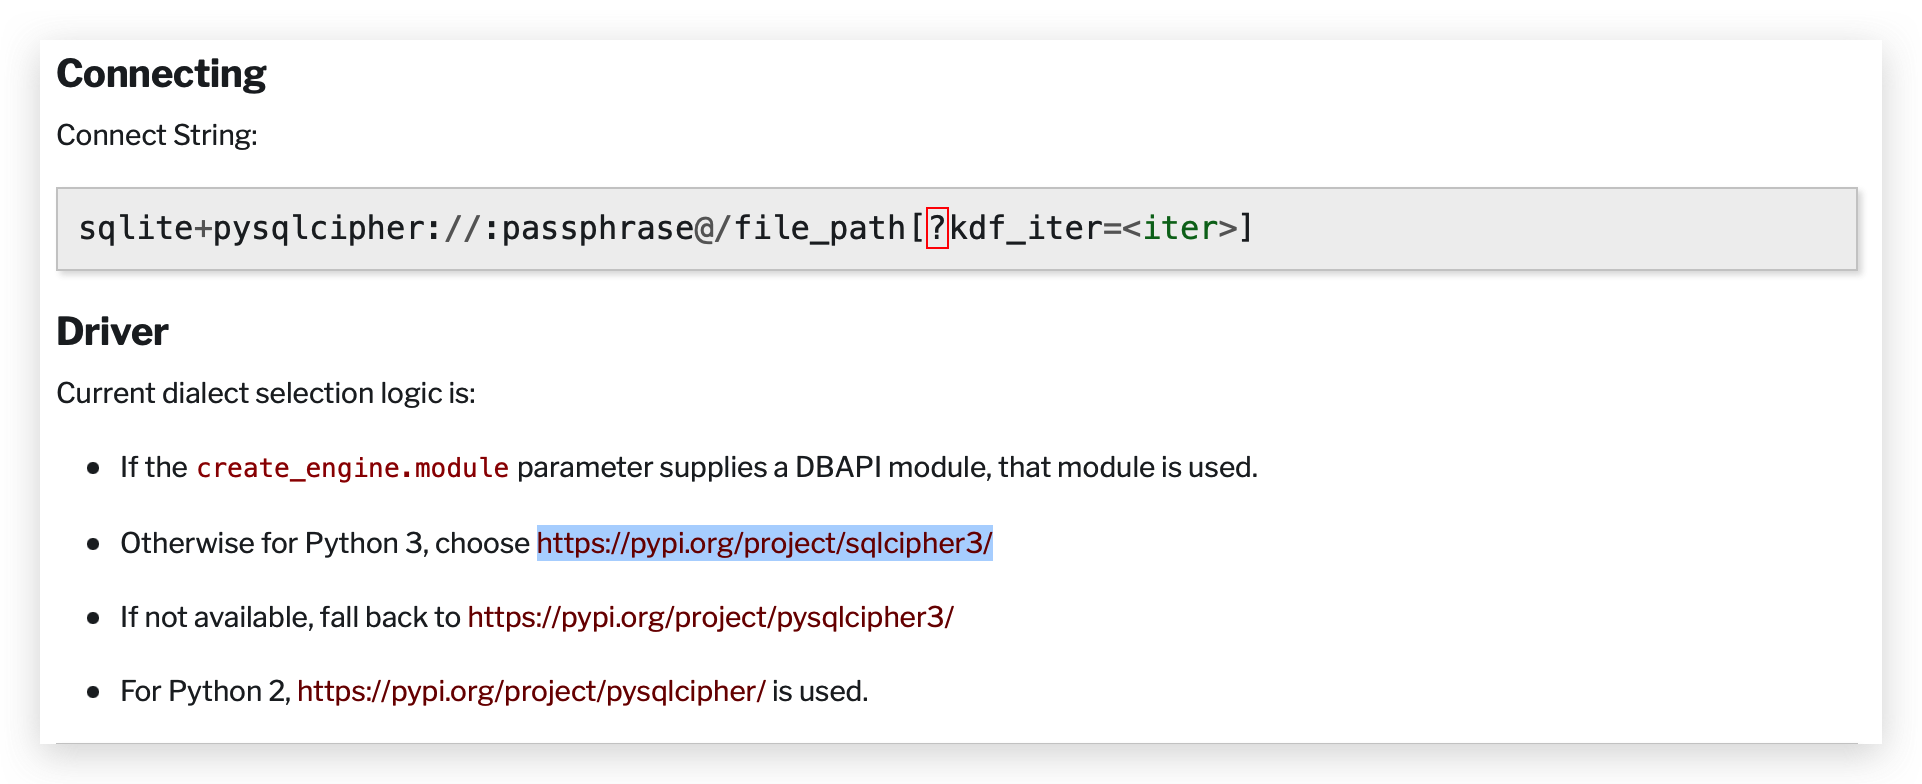The width and height of the screenshot is (1922, 784).
Task: Click 'Current dialect selection logic is:' text
Action: [265, 393]
